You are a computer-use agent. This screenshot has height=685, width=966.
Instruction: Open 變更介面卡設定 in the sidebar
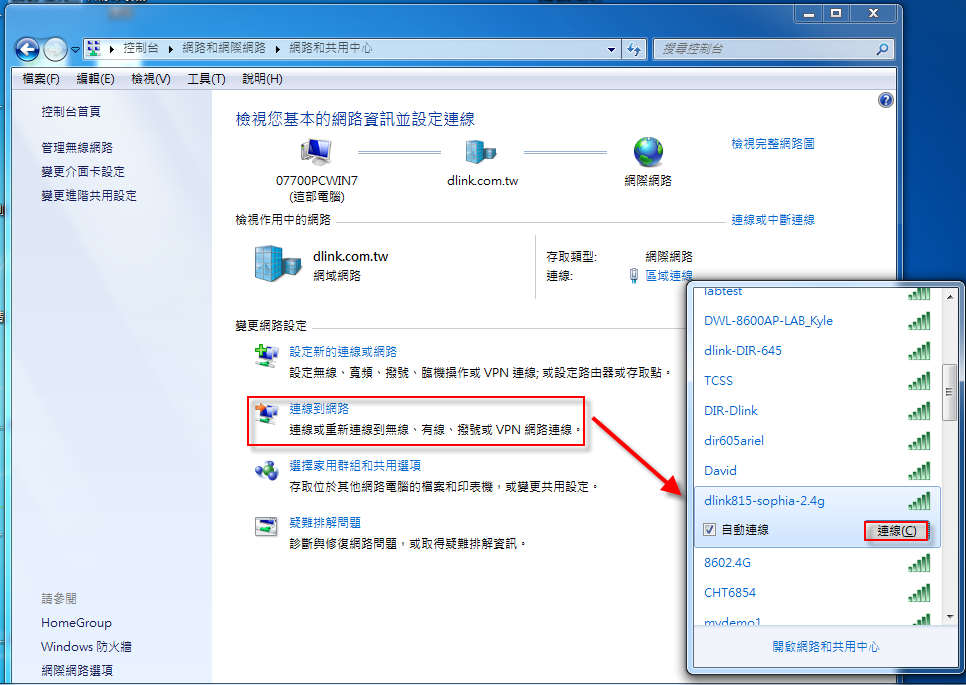tap(83, 172)
